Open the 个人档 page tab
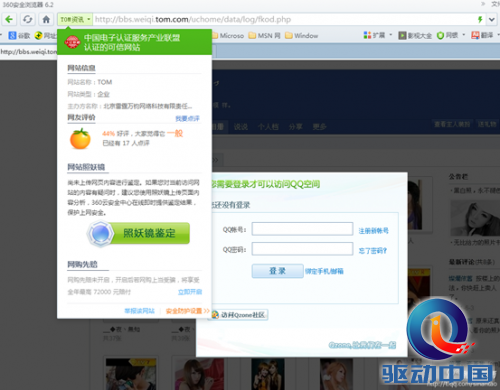 (x=268, y=127)
